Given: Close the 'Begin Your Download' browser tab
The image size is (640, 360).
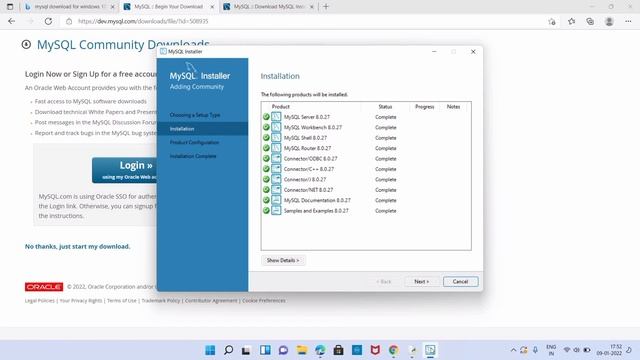Looking at the screenshot, I should (212, 7).
